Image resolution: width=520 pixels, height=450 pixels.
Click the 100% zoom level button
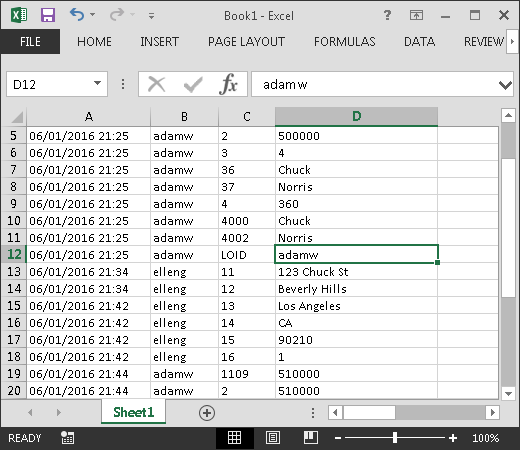(485, 438)
